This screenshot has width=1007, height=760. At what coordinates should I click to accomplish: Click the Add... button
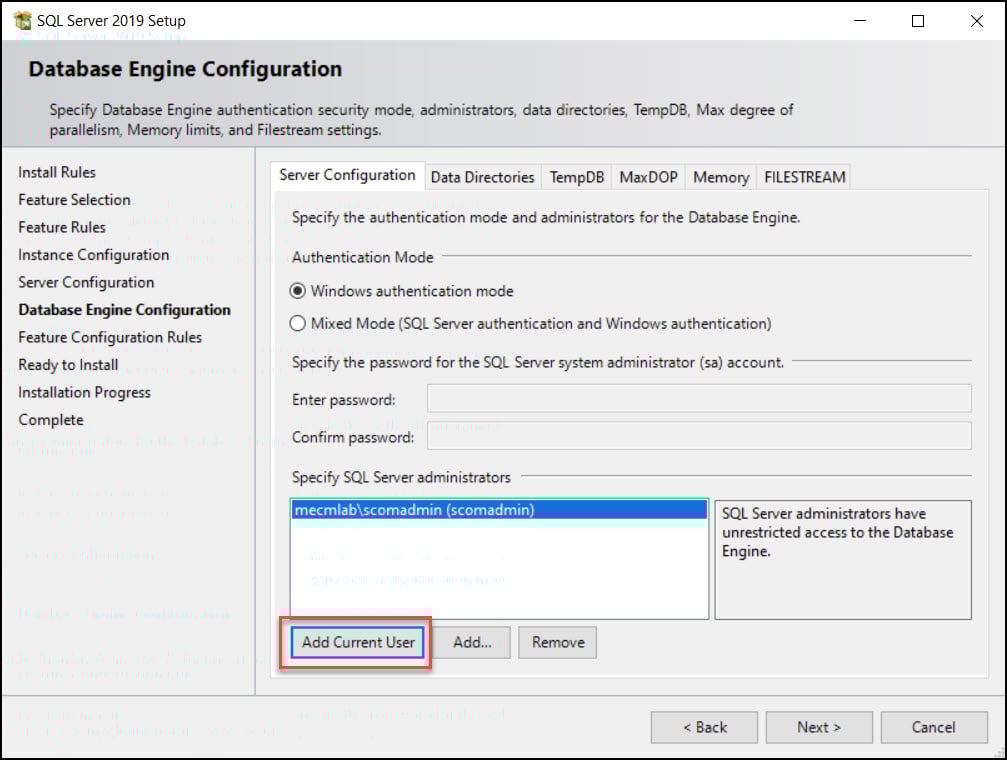pyautogui.click(x=472, y=642)
